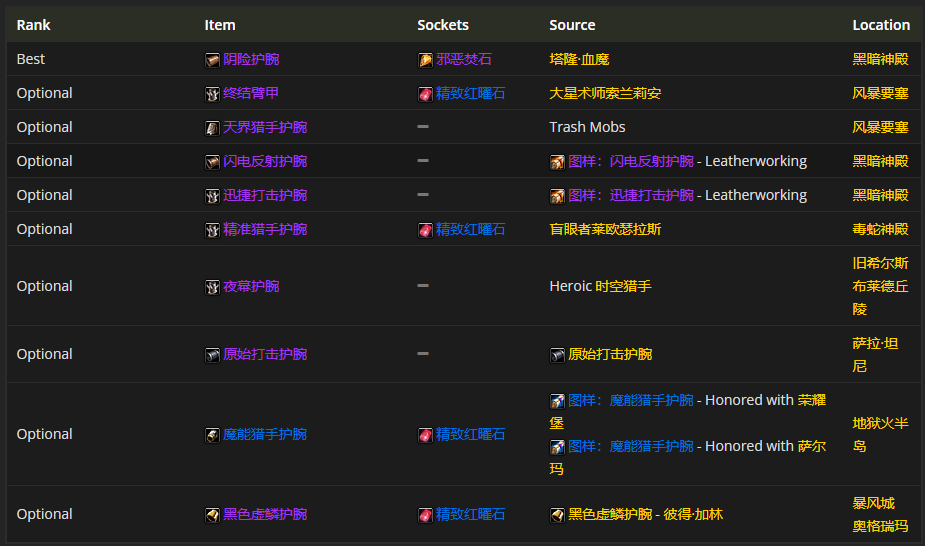
Task: Open the 塔隆·血魔 source link
Action: (x=579, y=59)
